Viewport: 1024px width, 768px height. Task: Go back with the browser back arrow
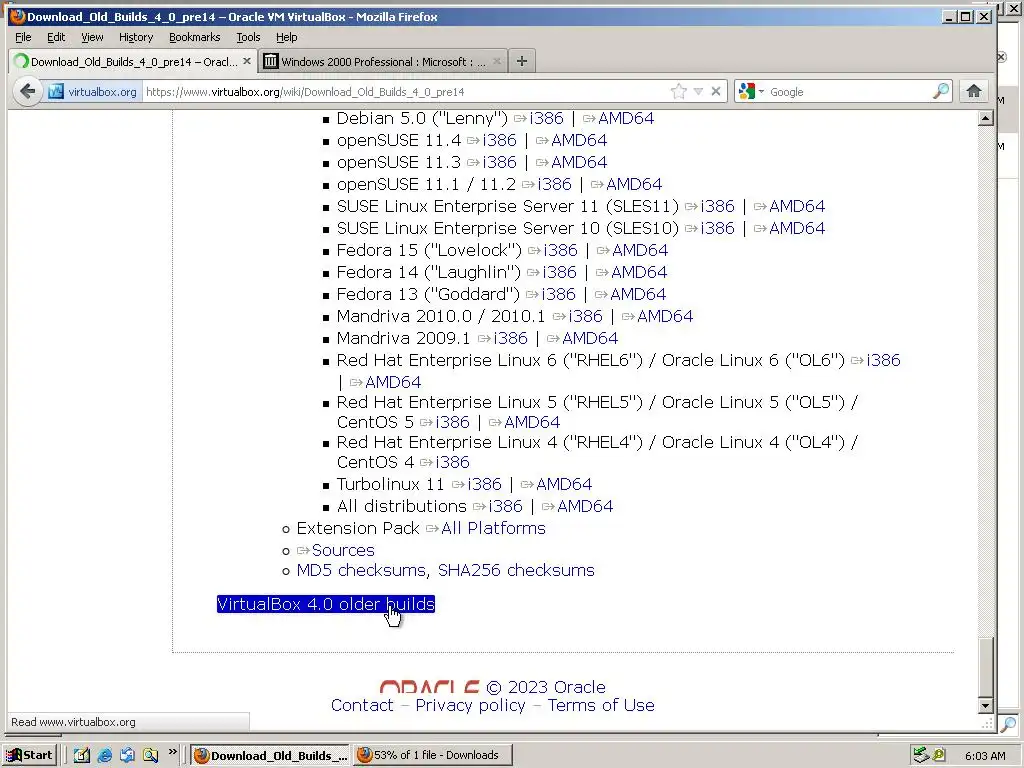click(27, 91)
